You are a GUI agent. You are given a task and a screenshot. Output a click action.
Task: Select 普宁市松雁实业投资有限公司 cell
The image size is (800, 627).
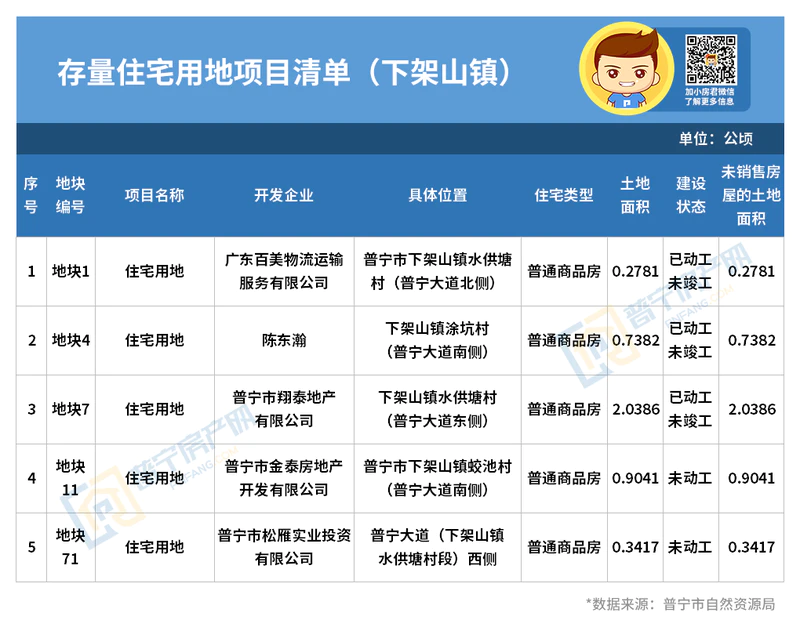[x=284, y=547]
